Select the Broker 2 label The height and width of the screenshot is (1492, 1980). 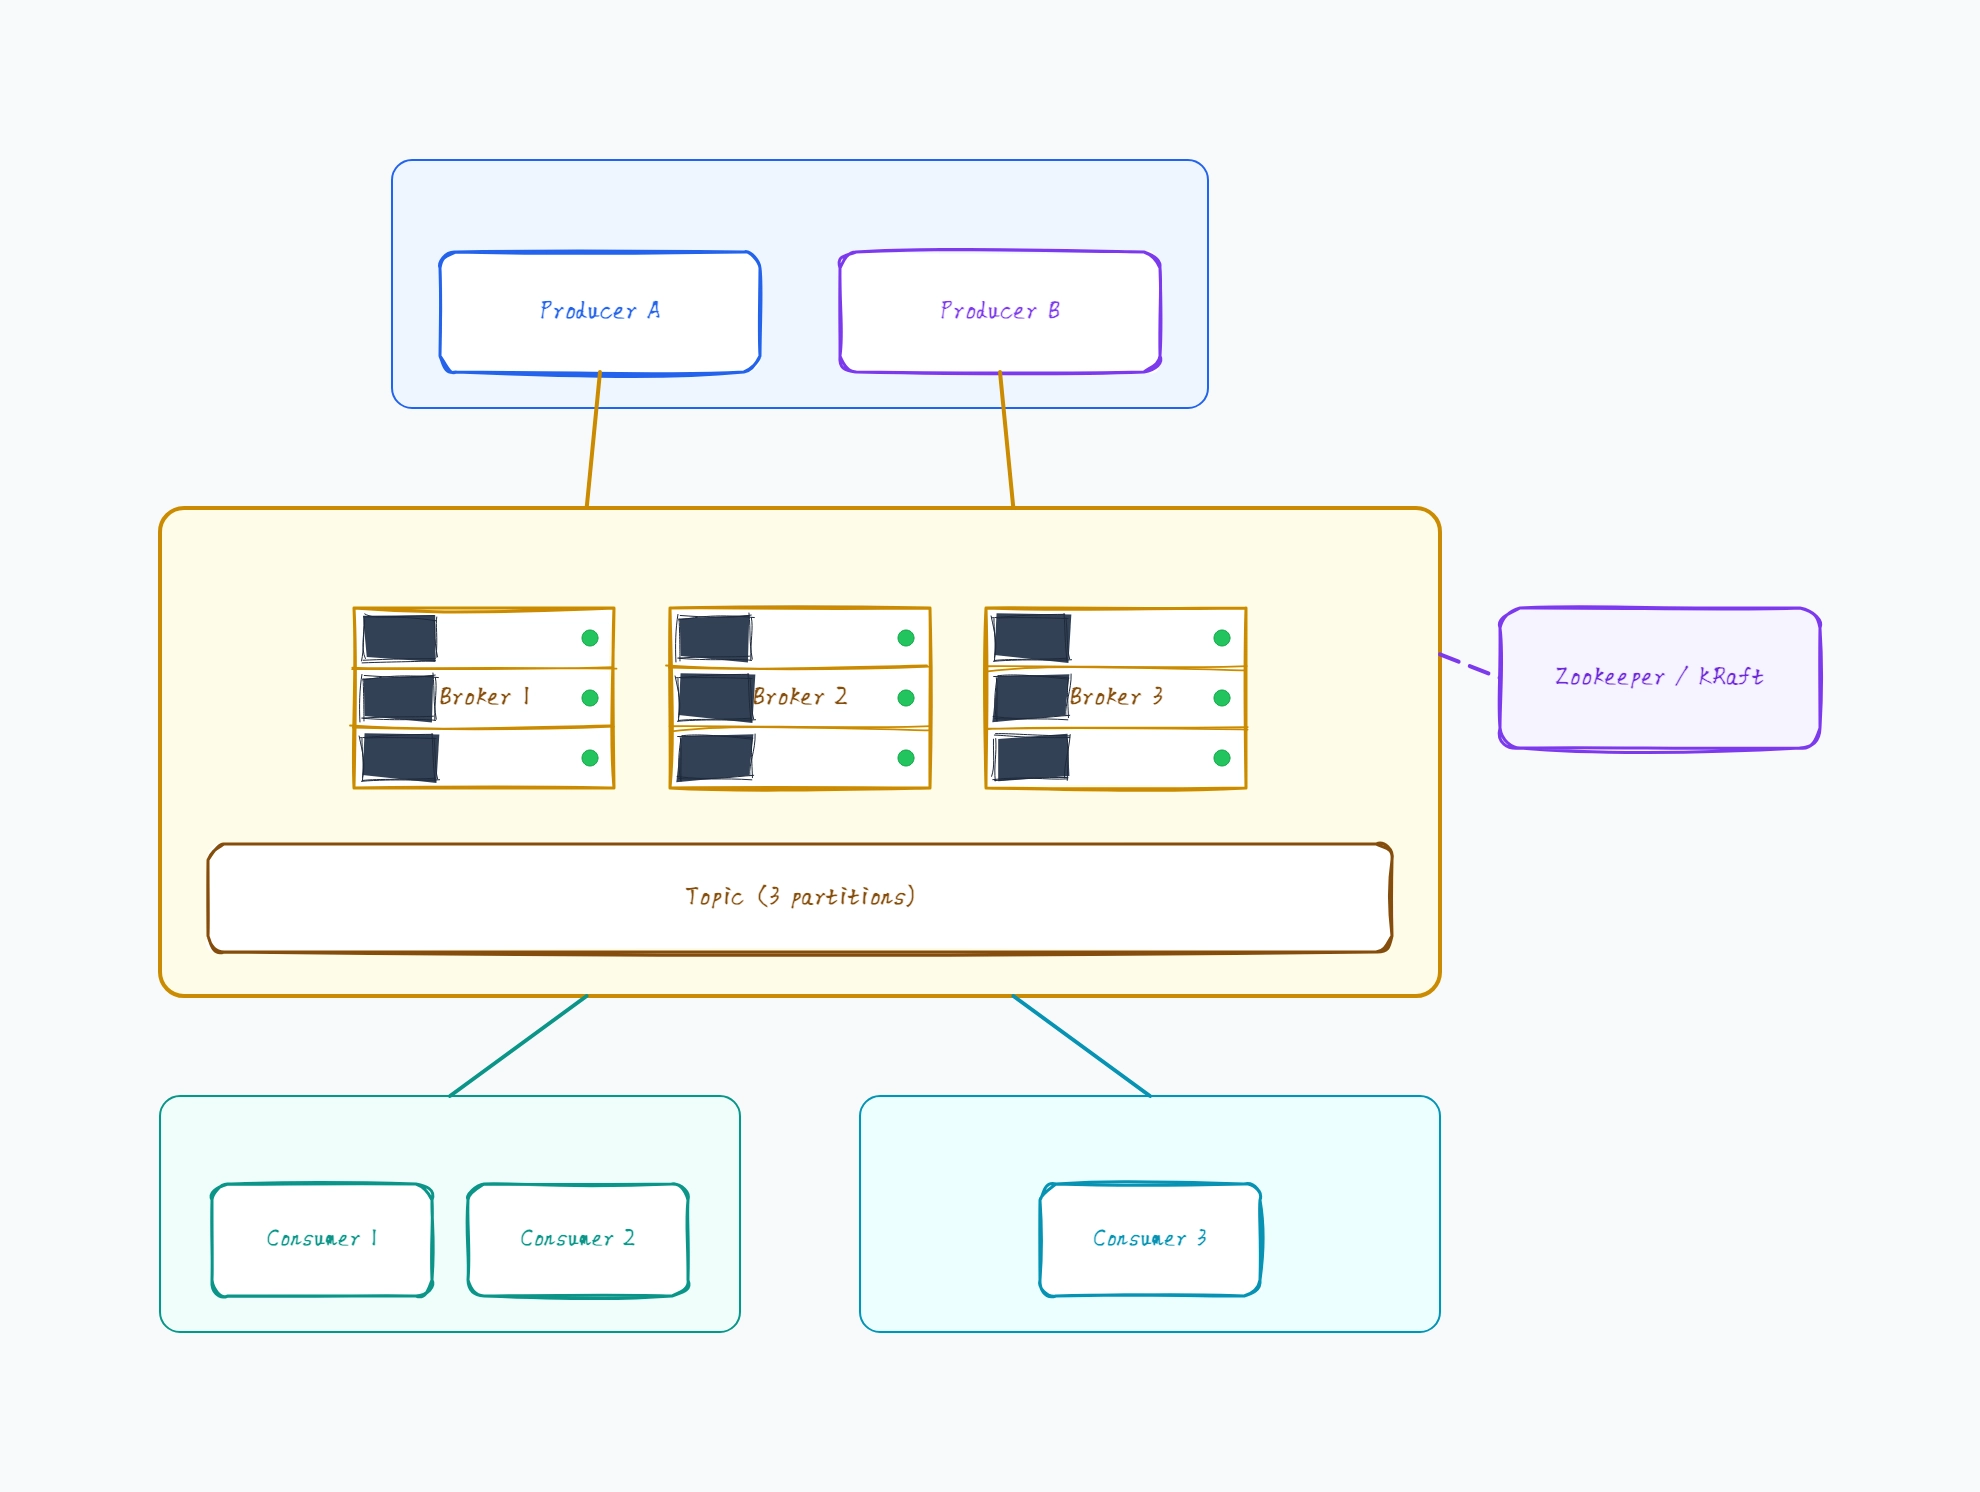point(800,697)
